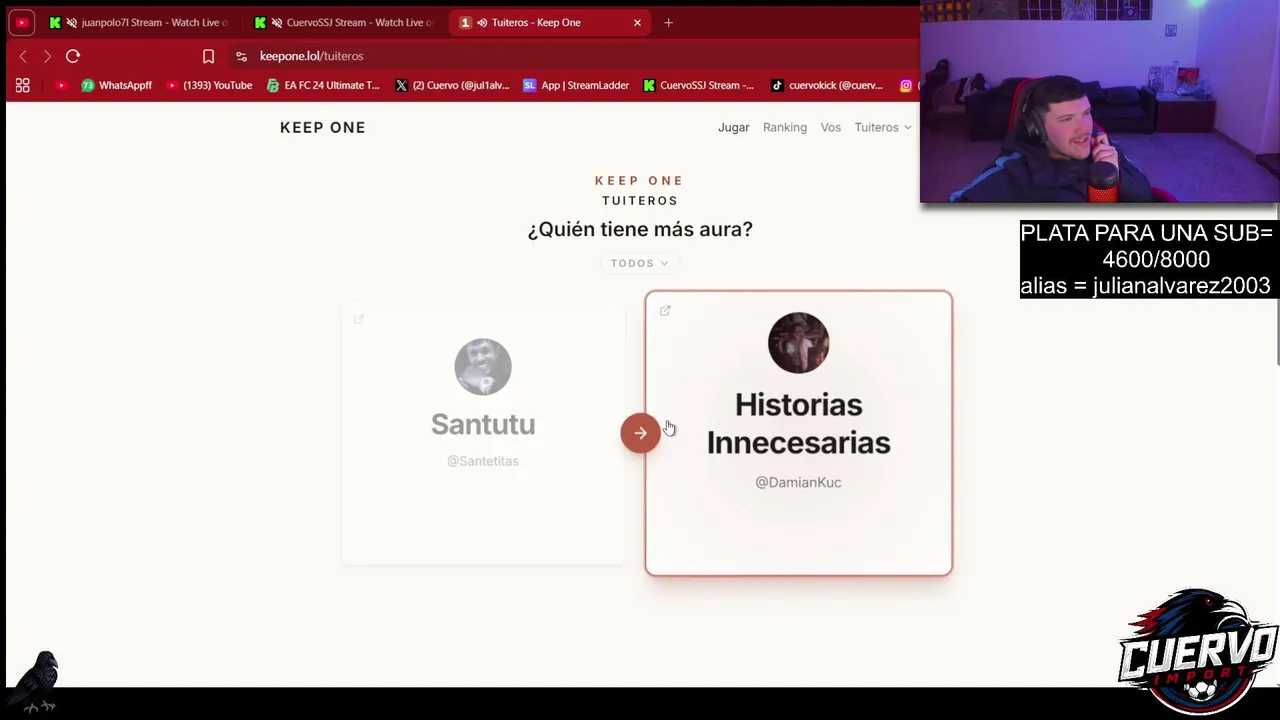Go to the Jugar page
This screenshot has height=720, width=1280.
tap(733, 127)
